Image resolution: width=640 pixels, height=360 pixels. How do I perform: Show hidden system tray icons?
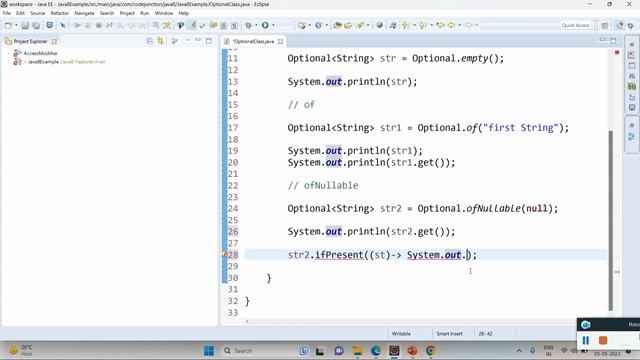tap(519, 351)
